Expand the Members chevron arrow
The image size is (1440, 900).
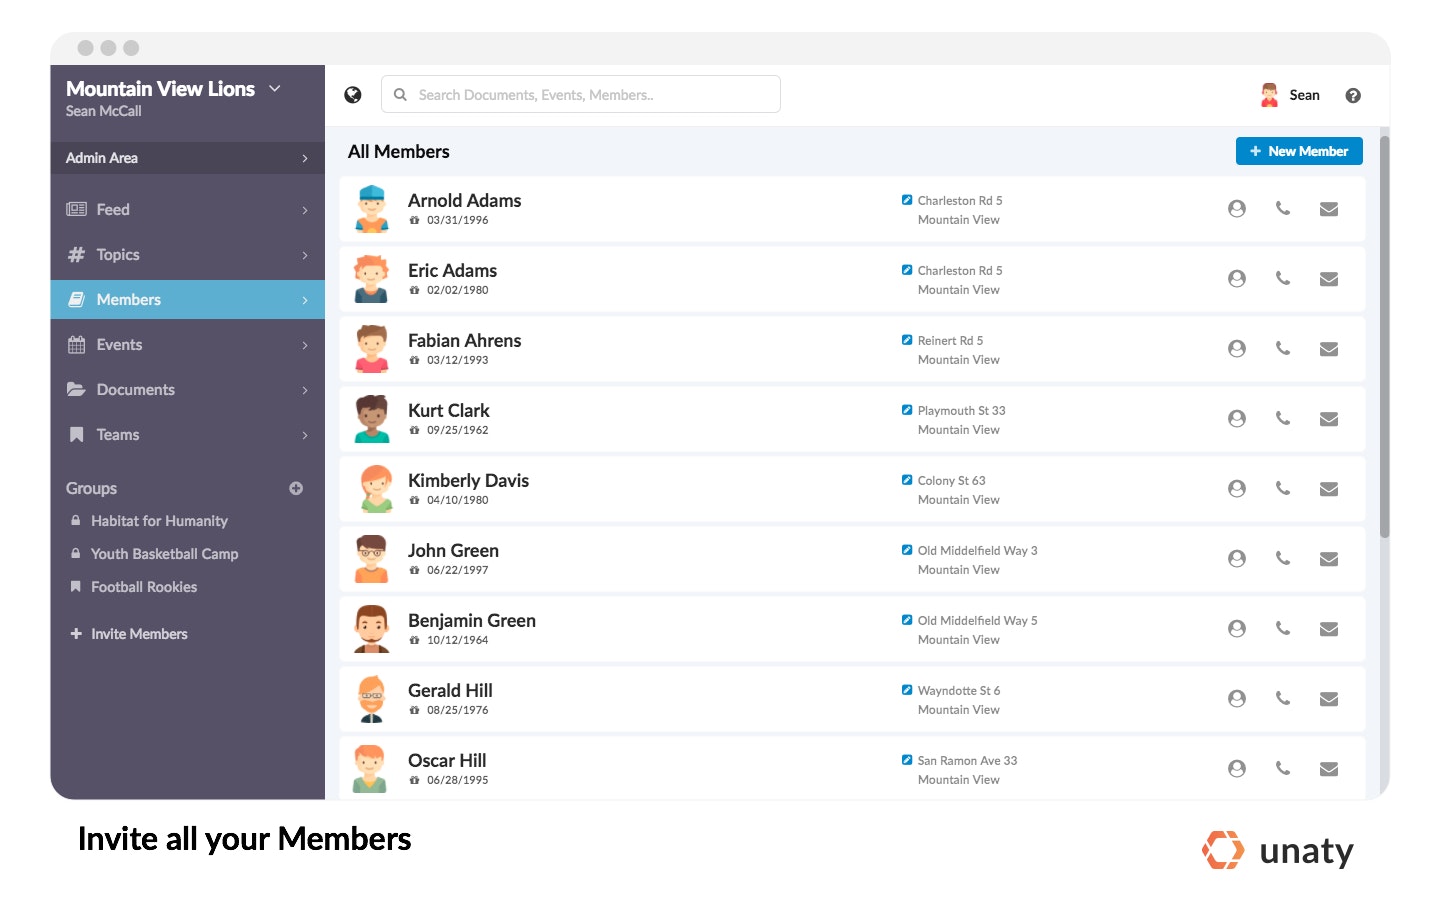305,300
